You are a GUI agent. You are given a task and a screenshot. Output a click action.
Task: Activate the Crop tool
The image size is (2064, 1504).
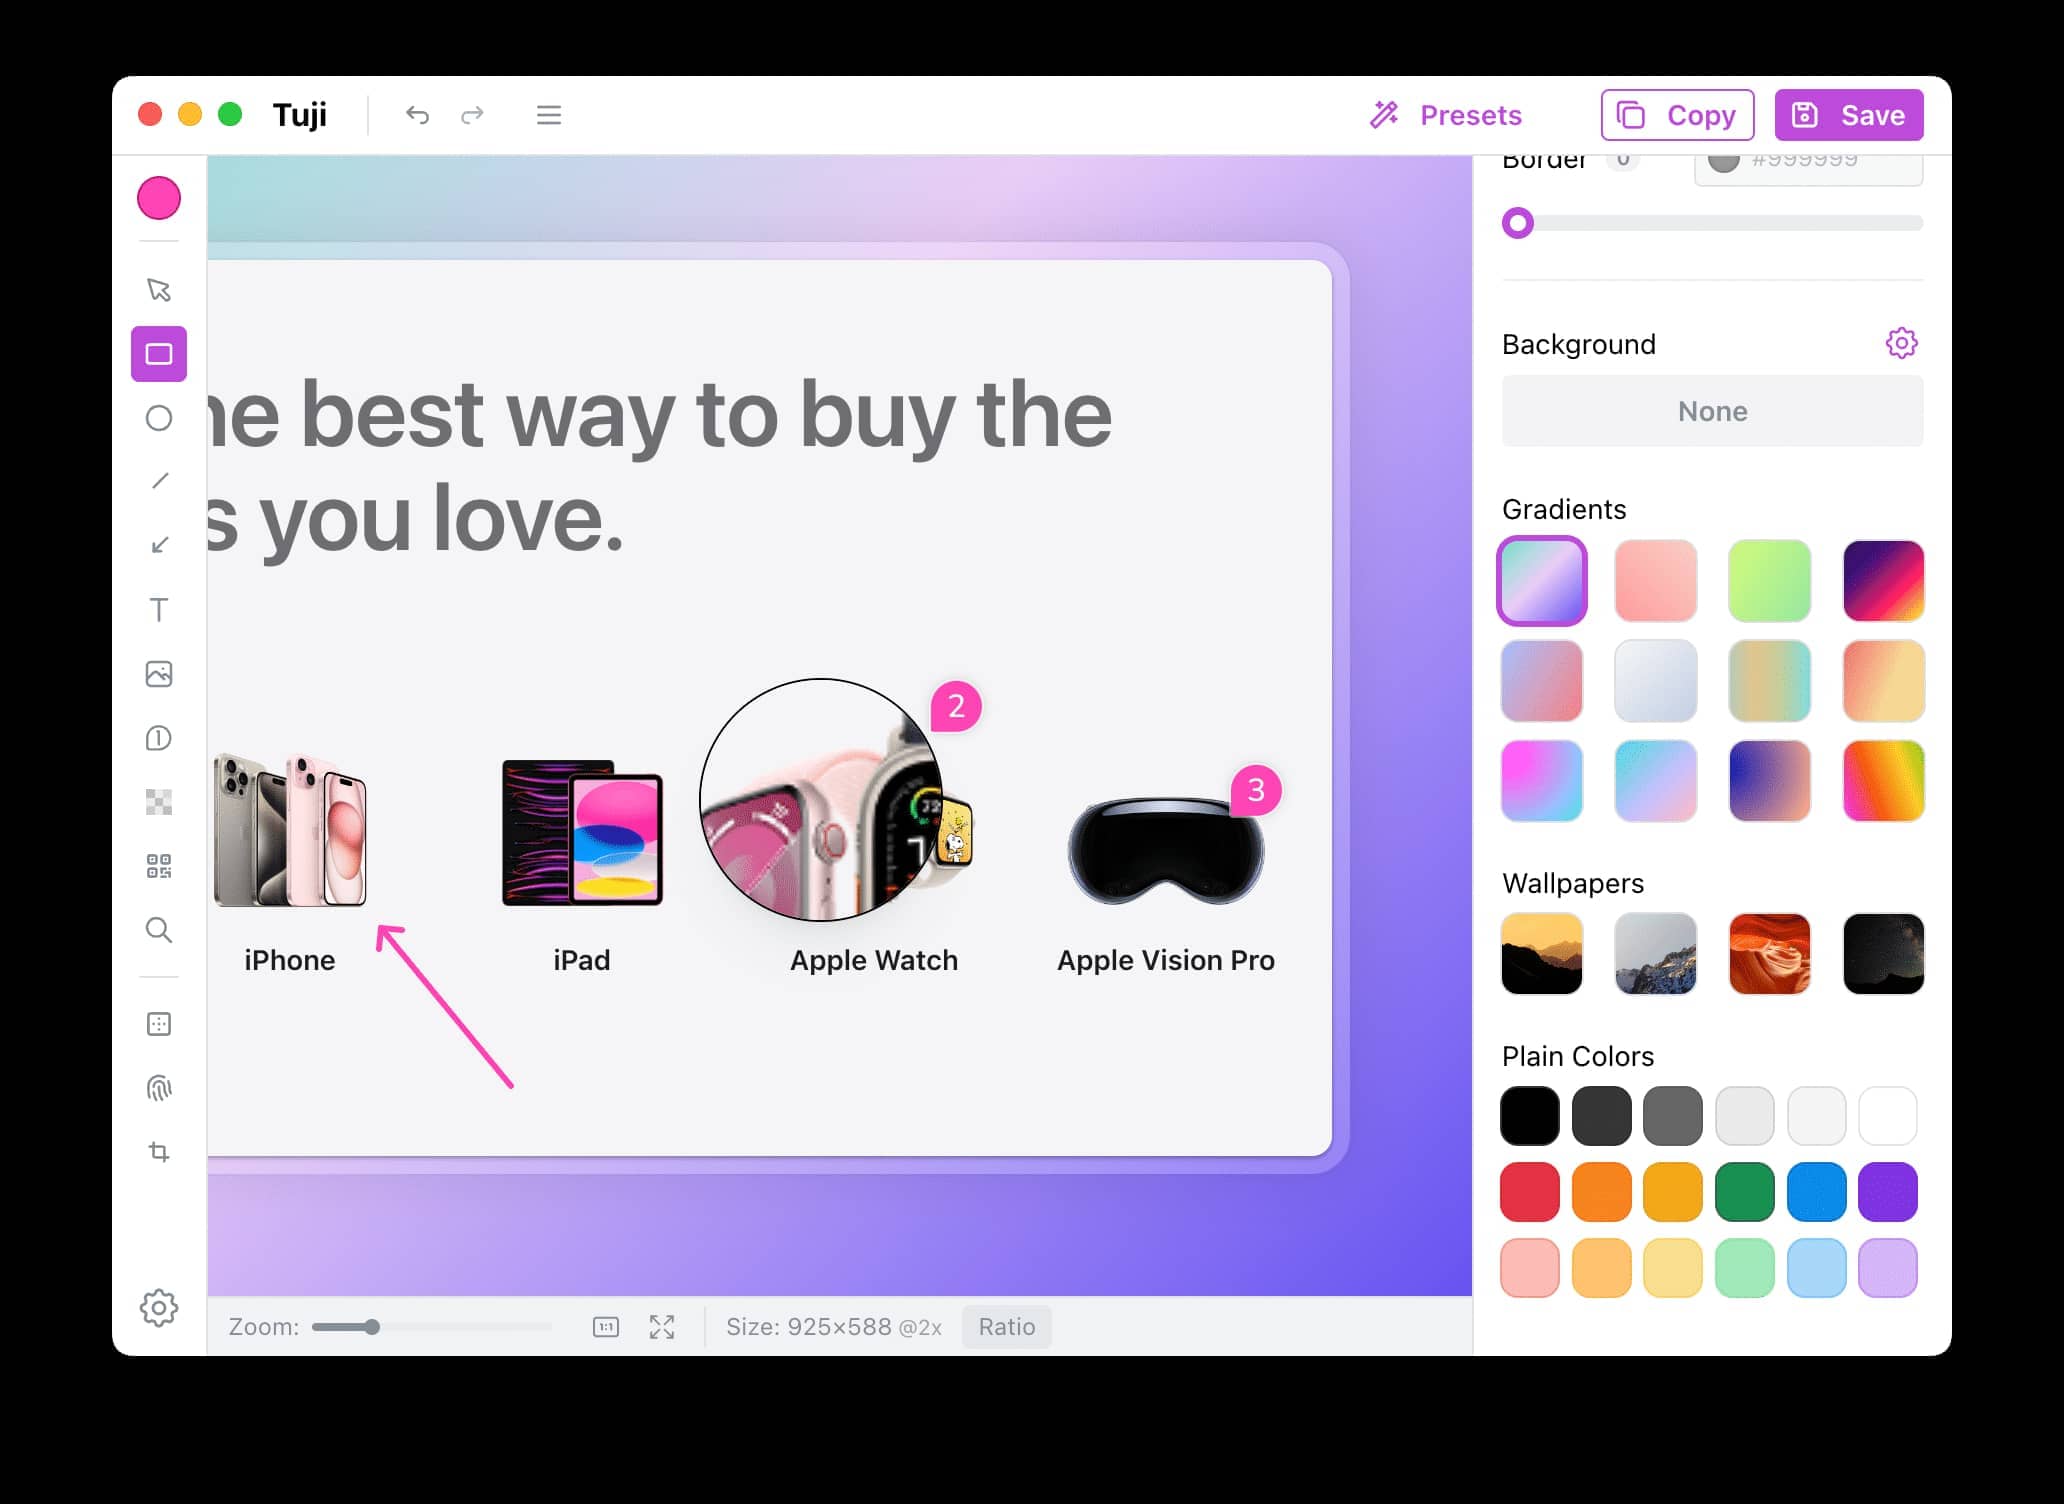point(159,1152)
